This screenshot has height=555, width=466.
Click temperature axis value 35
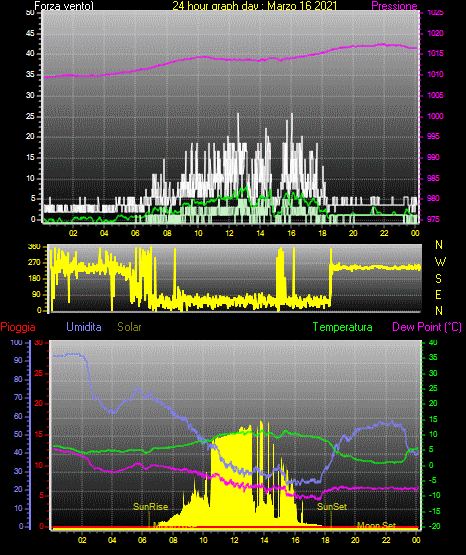tap(433, 357)
